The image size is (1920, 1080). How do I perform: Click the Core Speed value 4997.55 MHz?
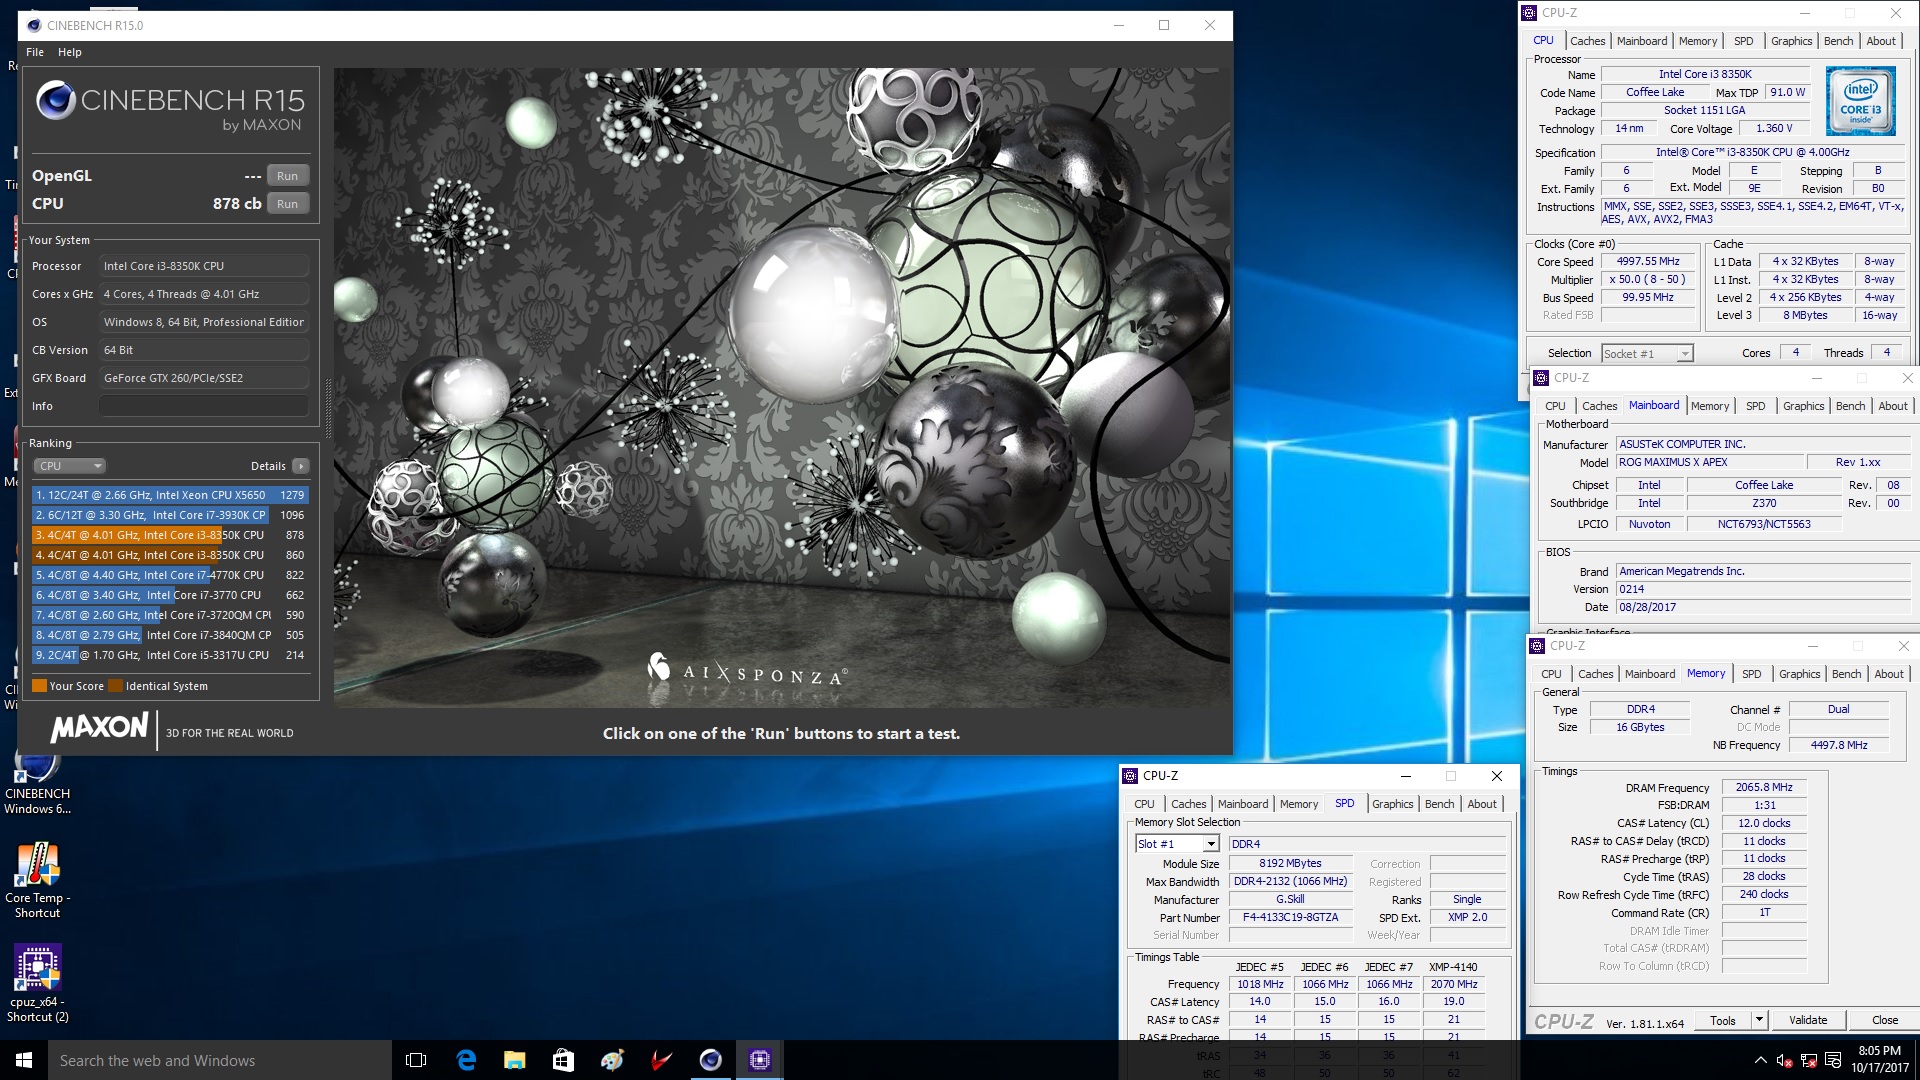pyautogui.click(x=1648, y=261)
